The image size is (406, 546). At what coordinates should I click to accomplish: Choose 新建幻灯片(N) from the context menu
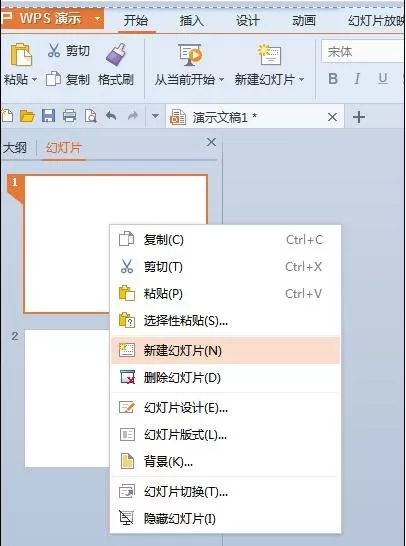point(225,350)
